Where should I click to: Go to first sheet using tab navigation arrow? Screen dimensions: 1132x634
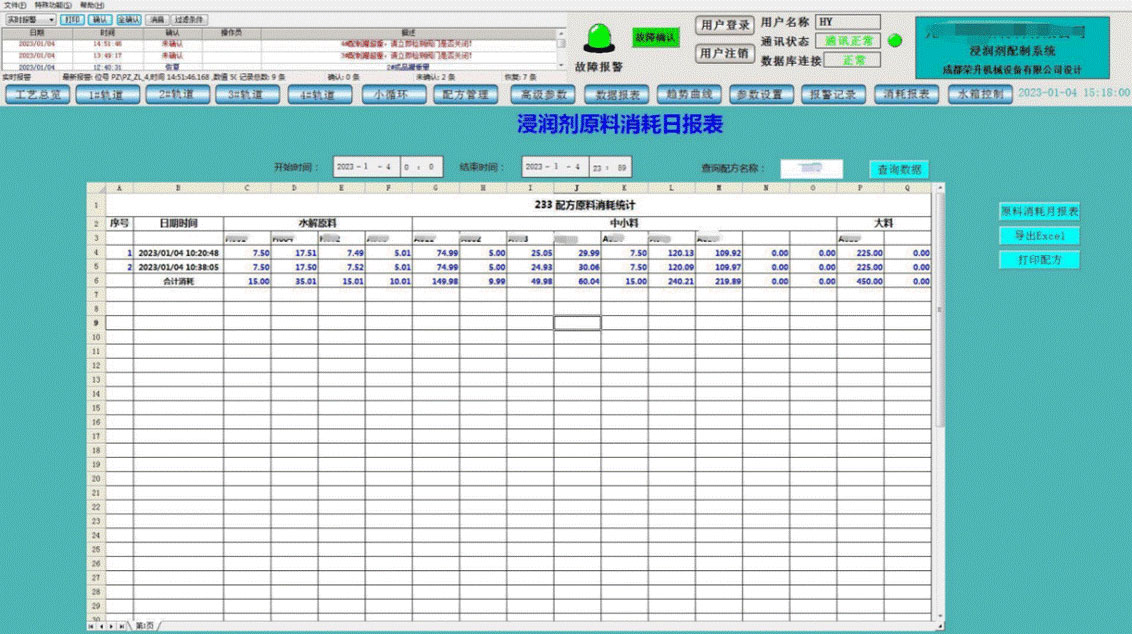point(91,626)
